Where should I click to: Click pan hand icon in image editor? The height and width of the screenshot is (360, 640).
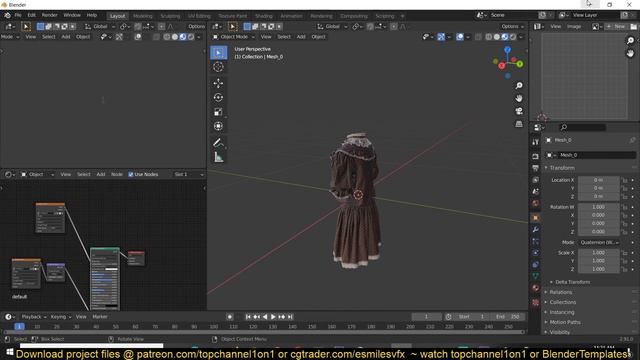[631, 53]
